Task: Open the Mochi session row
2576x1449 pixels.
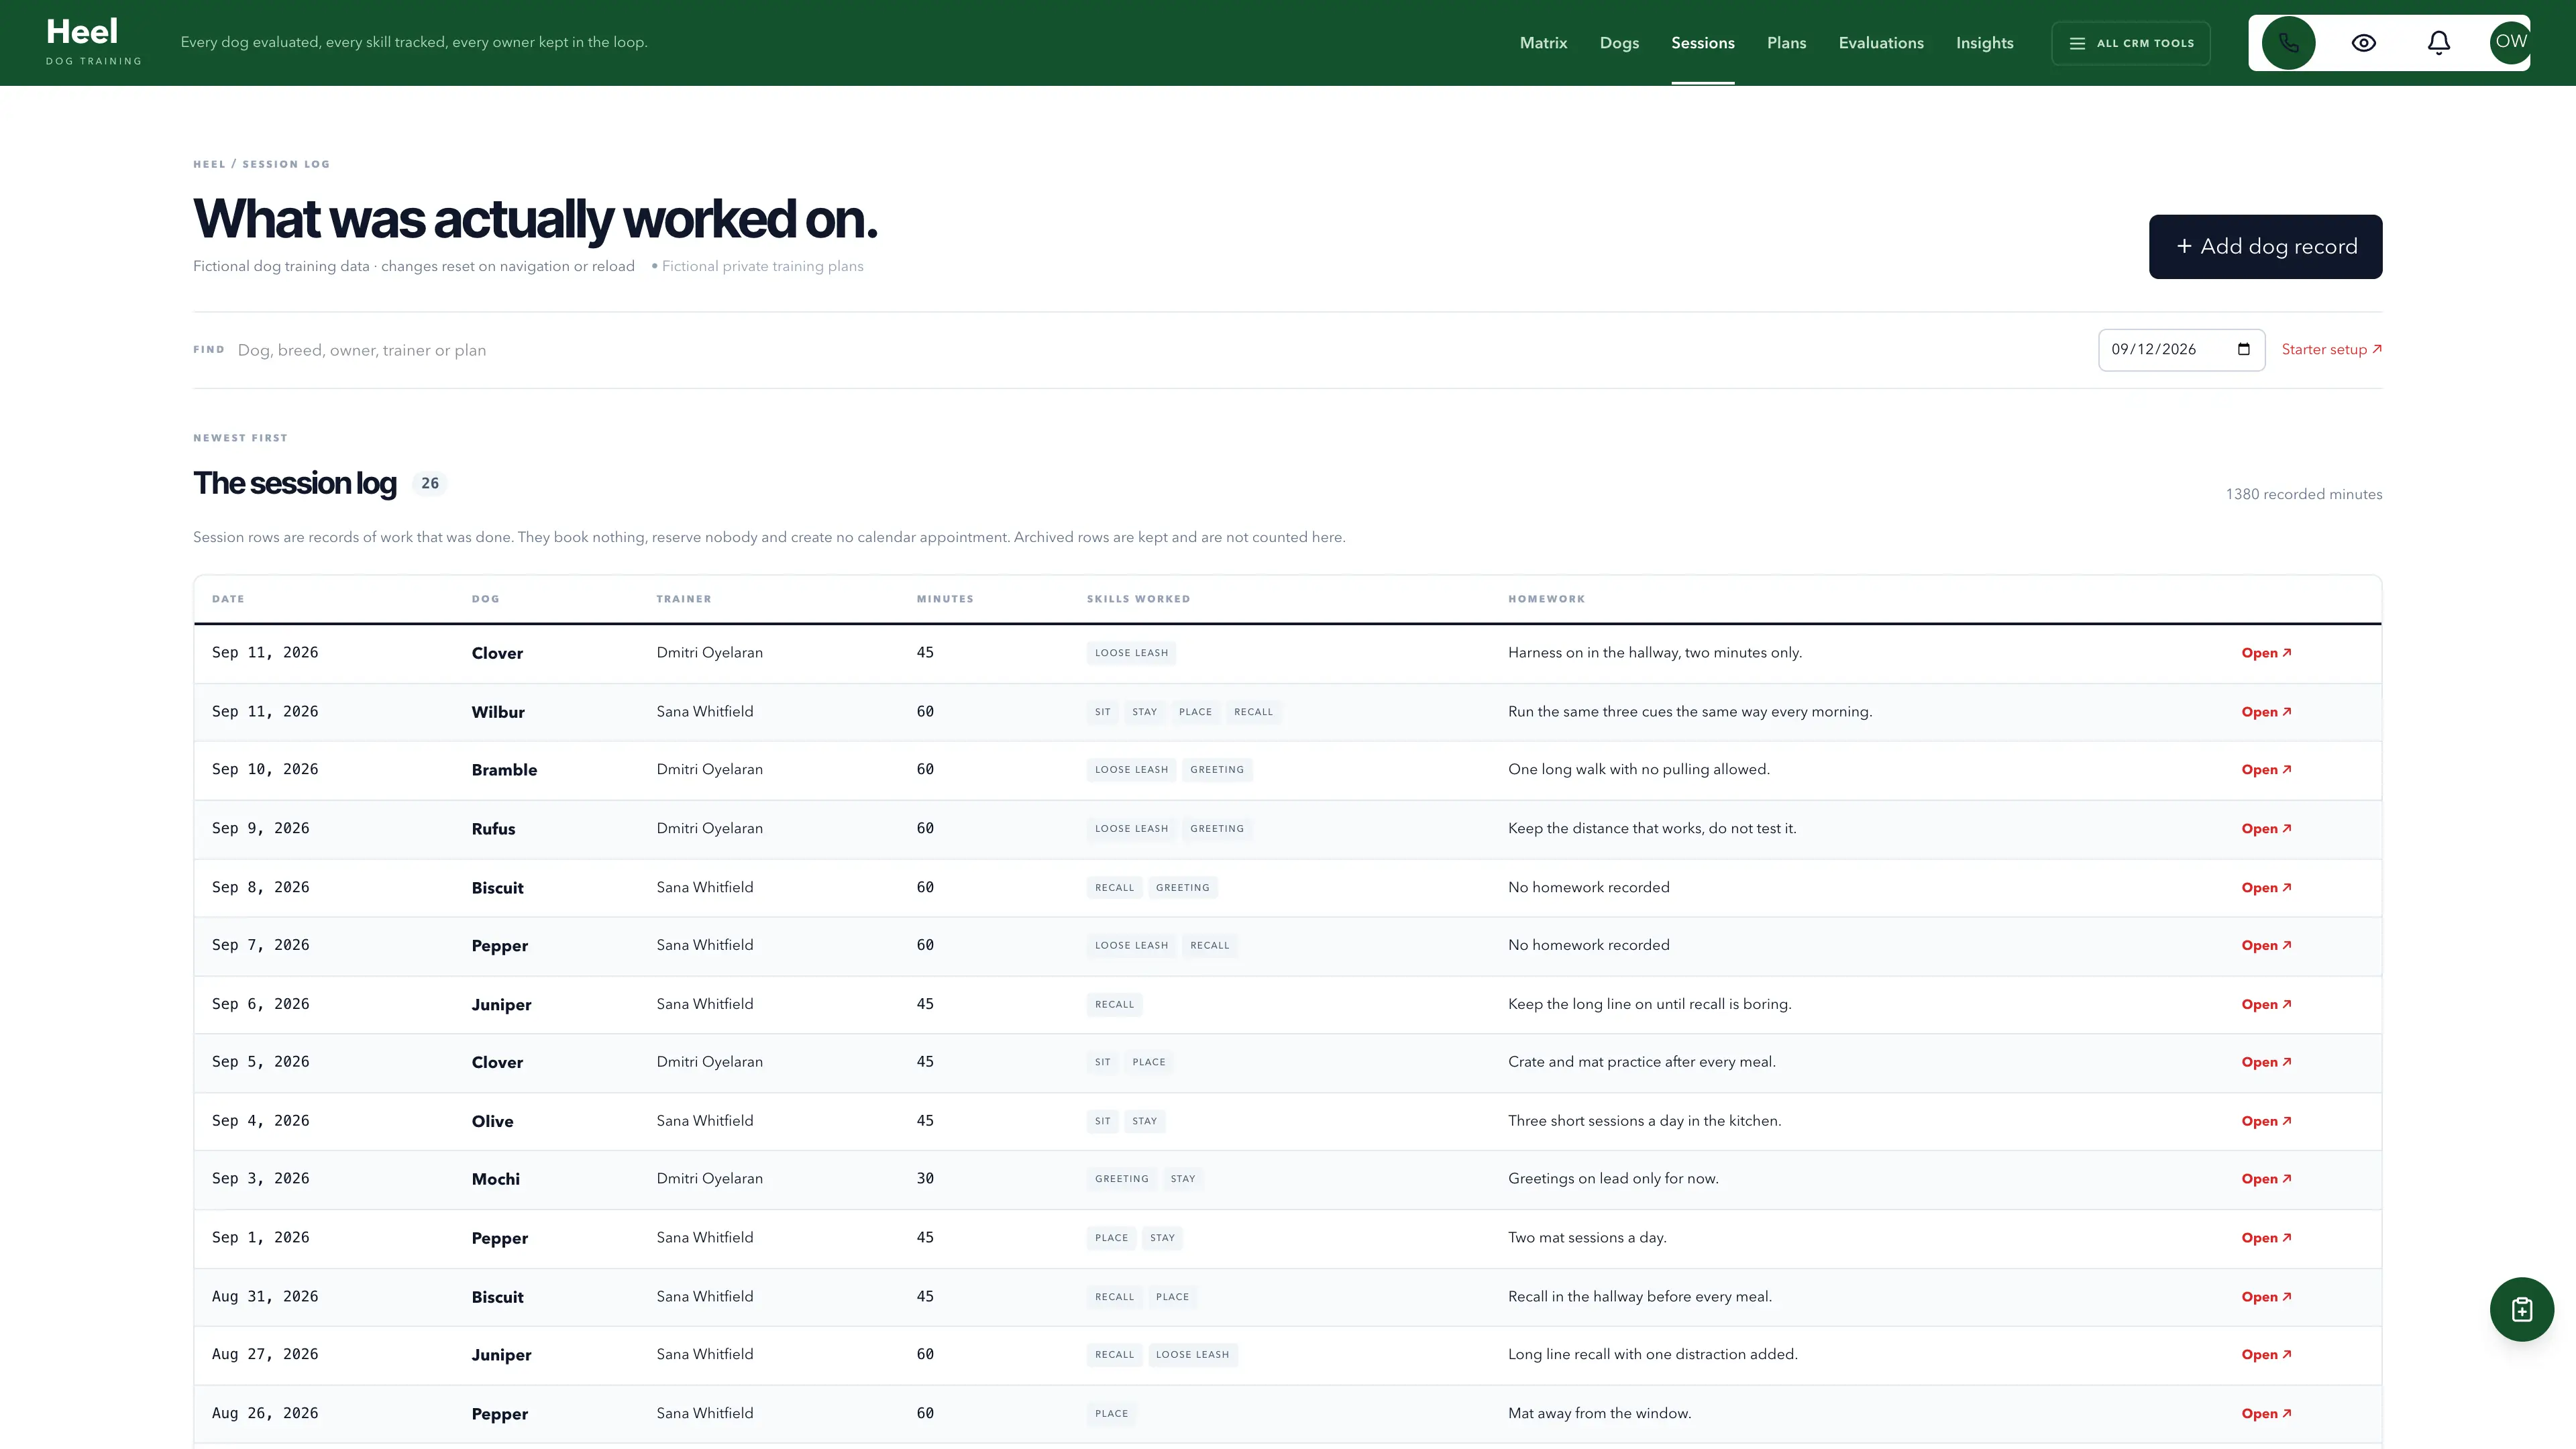Action: coord(2265,1179)
